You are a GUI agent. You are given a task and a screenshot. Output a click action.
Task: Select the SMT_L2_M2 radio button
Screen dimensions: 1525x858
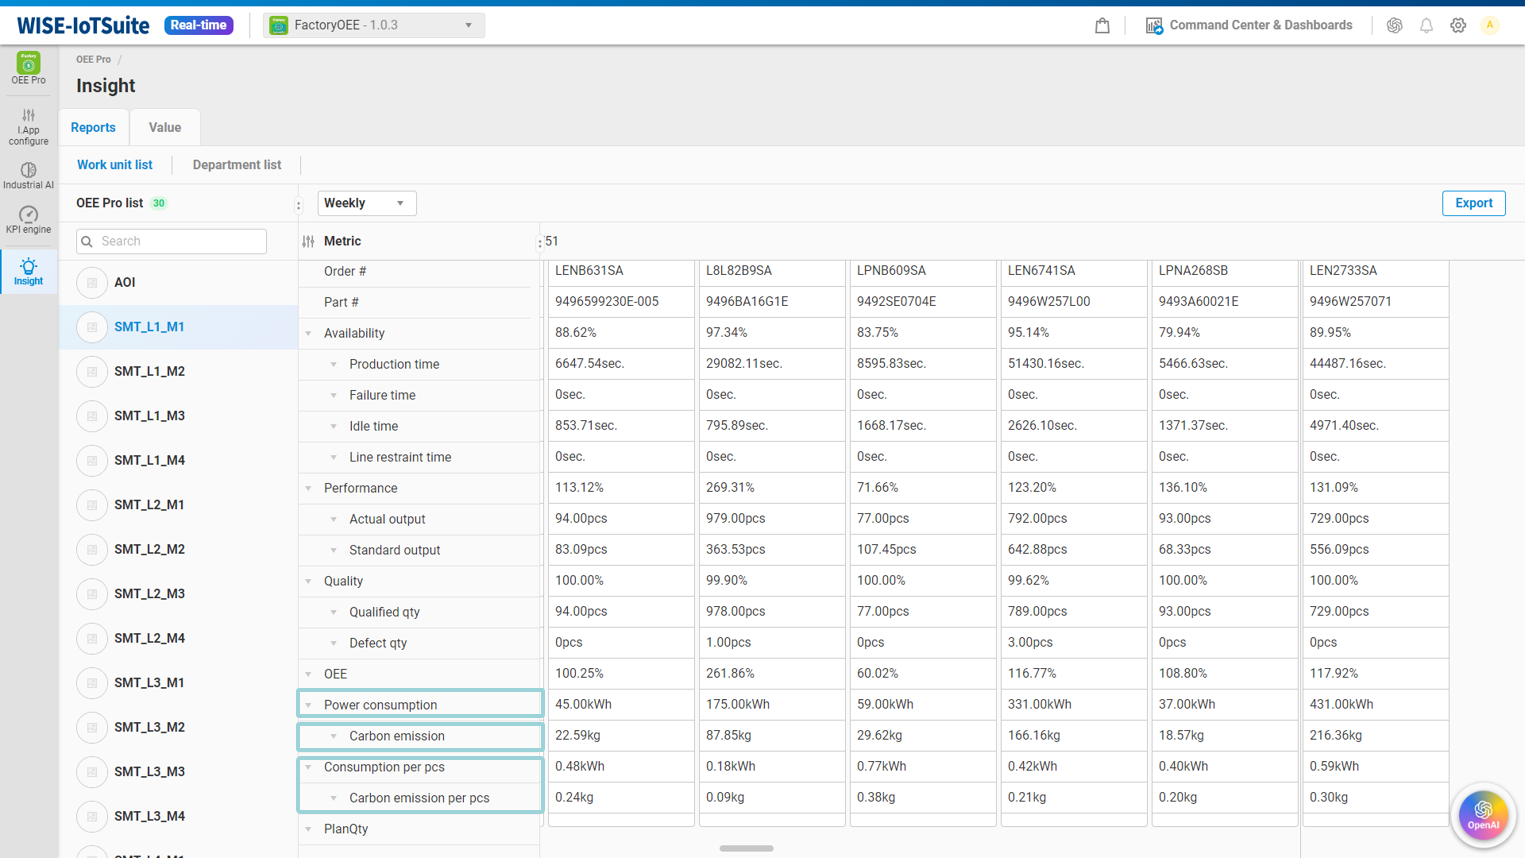(92, 550)
